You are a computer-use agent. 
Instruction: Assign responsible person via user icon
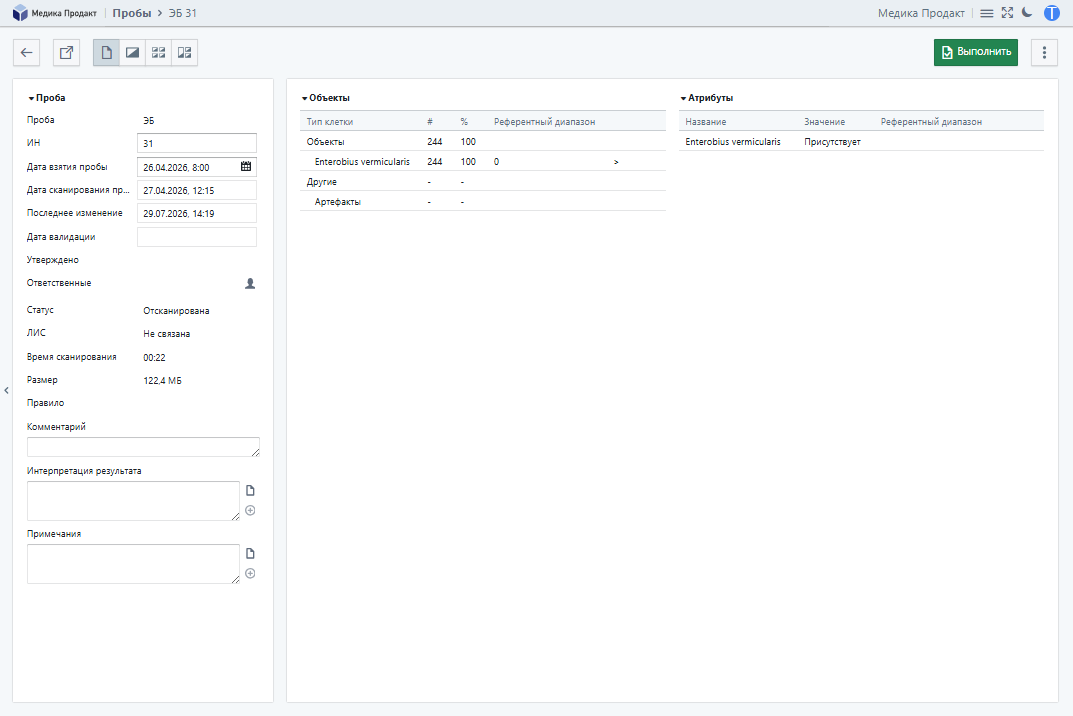pyautogui.click(x=250, y=283)
